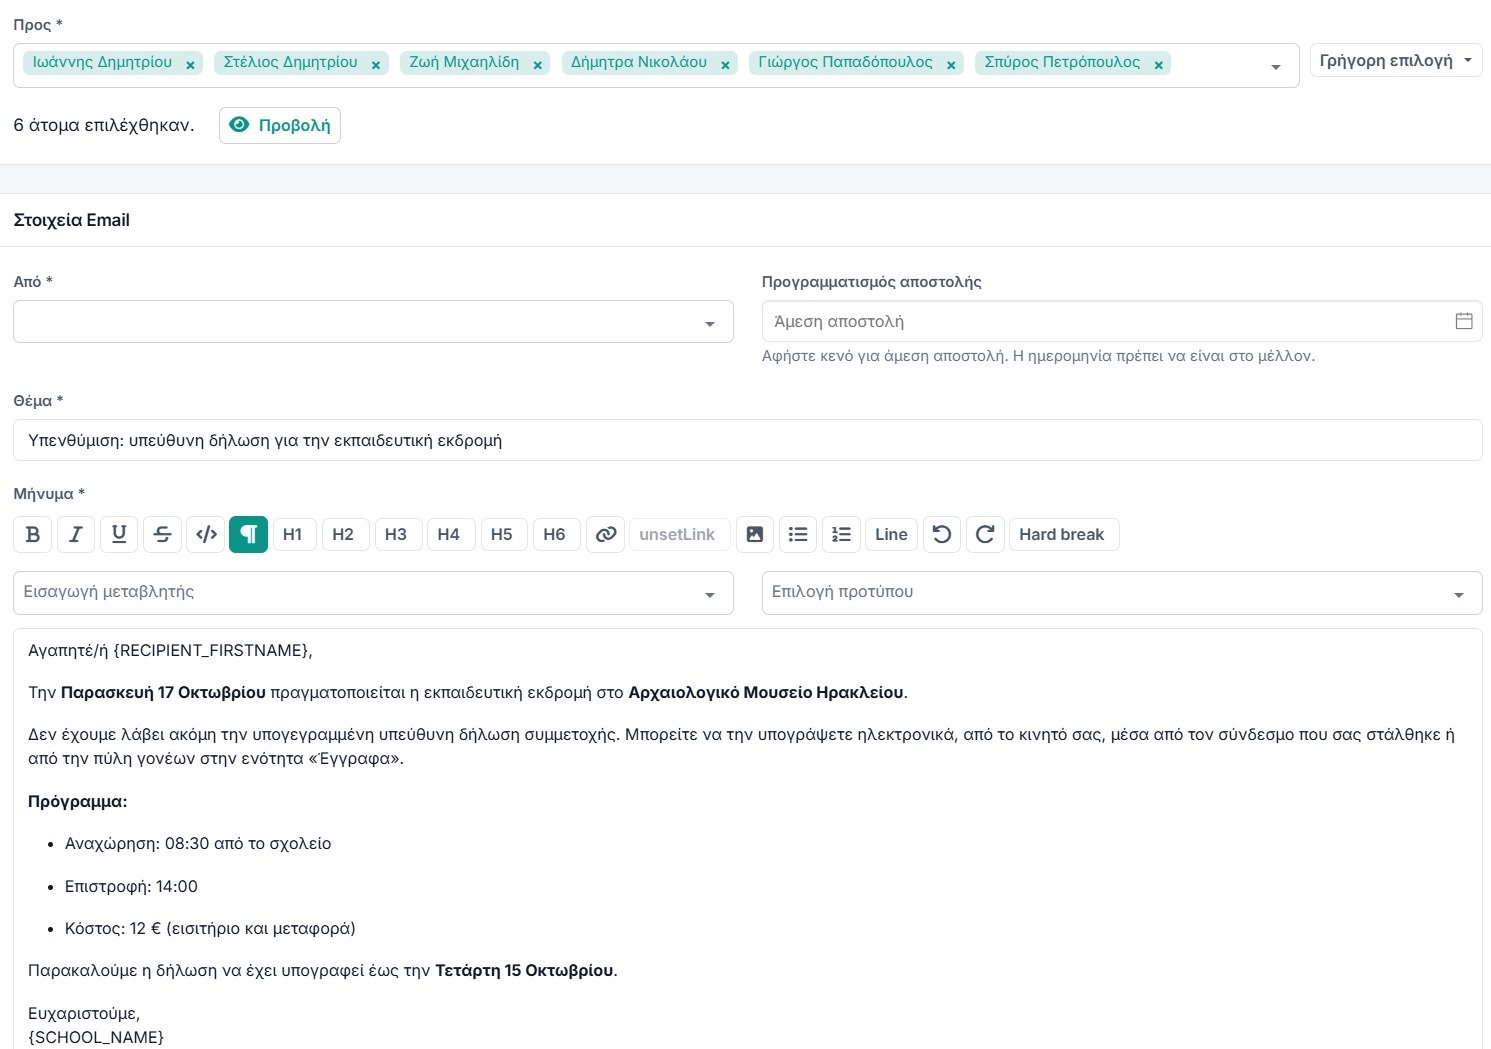Toggle inline code formatting
This screenshot has width=1491, height=1049.
[206, 535]
